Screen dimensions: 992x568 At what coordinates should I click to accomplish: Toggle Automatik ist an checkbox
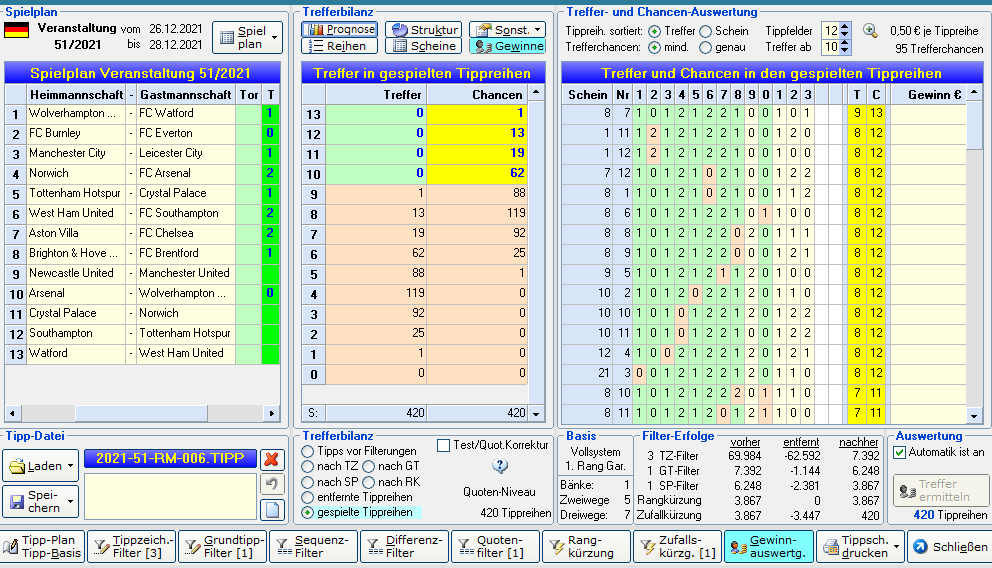[900, 452]
